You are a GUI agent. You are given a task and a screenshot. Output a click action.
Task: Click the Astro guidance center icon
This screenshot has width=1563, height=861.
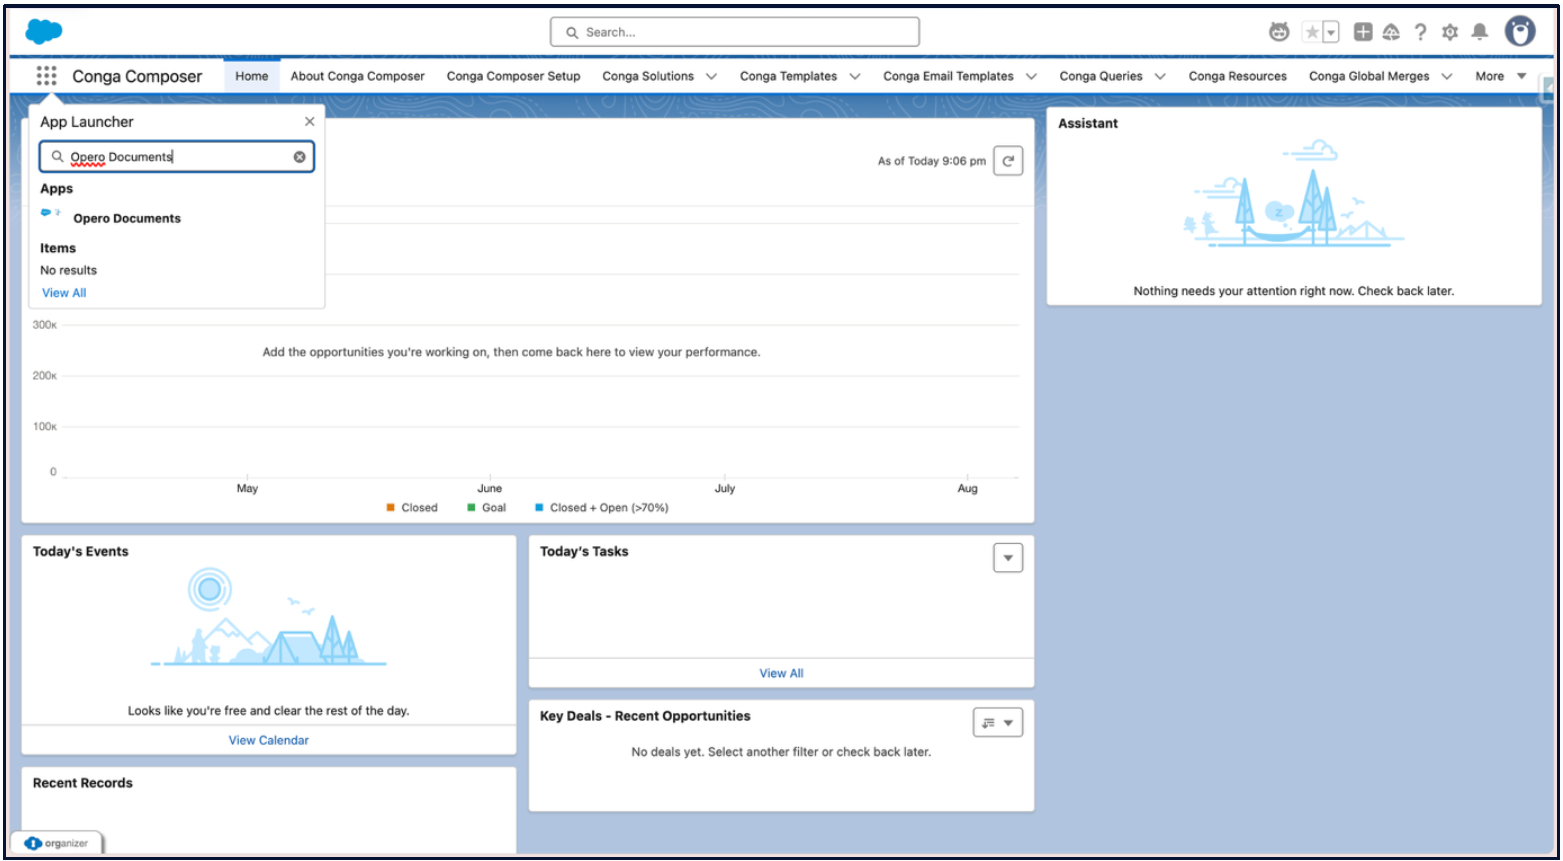tap(1279, 32)
